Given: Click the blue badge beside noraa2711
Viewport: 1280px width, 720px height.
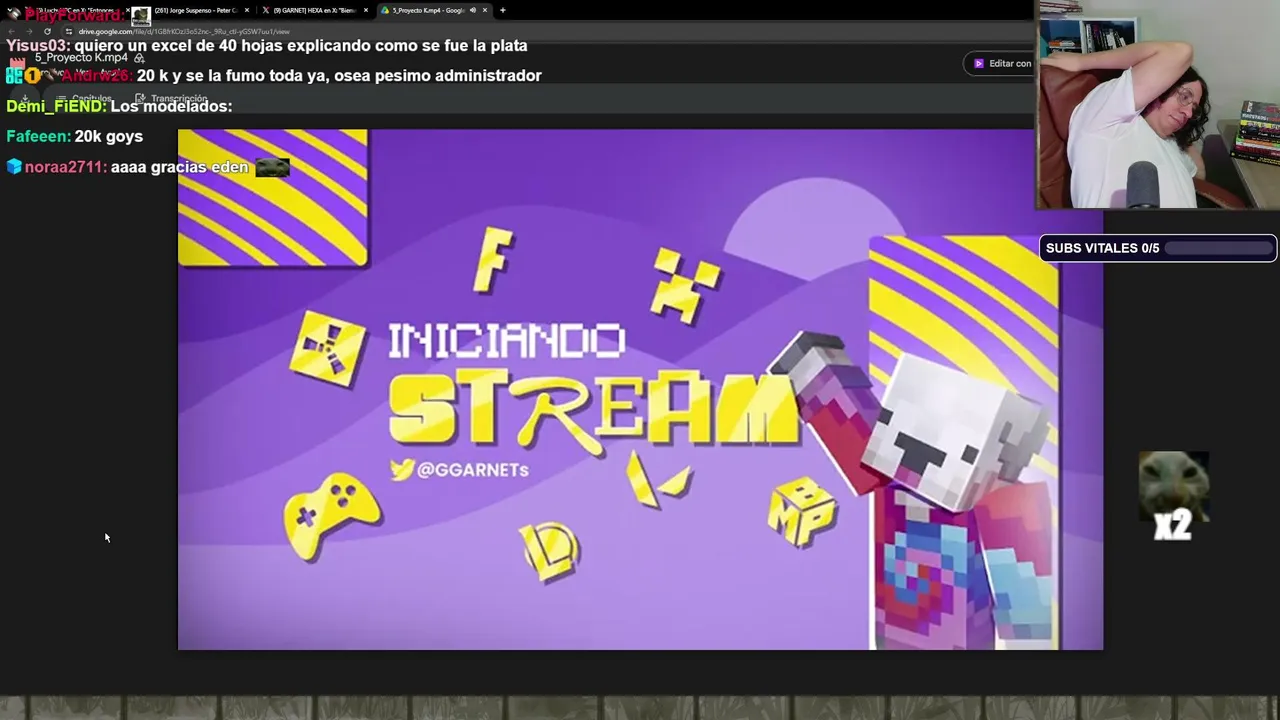Looking at the screenshot, I should pos(14,167).
